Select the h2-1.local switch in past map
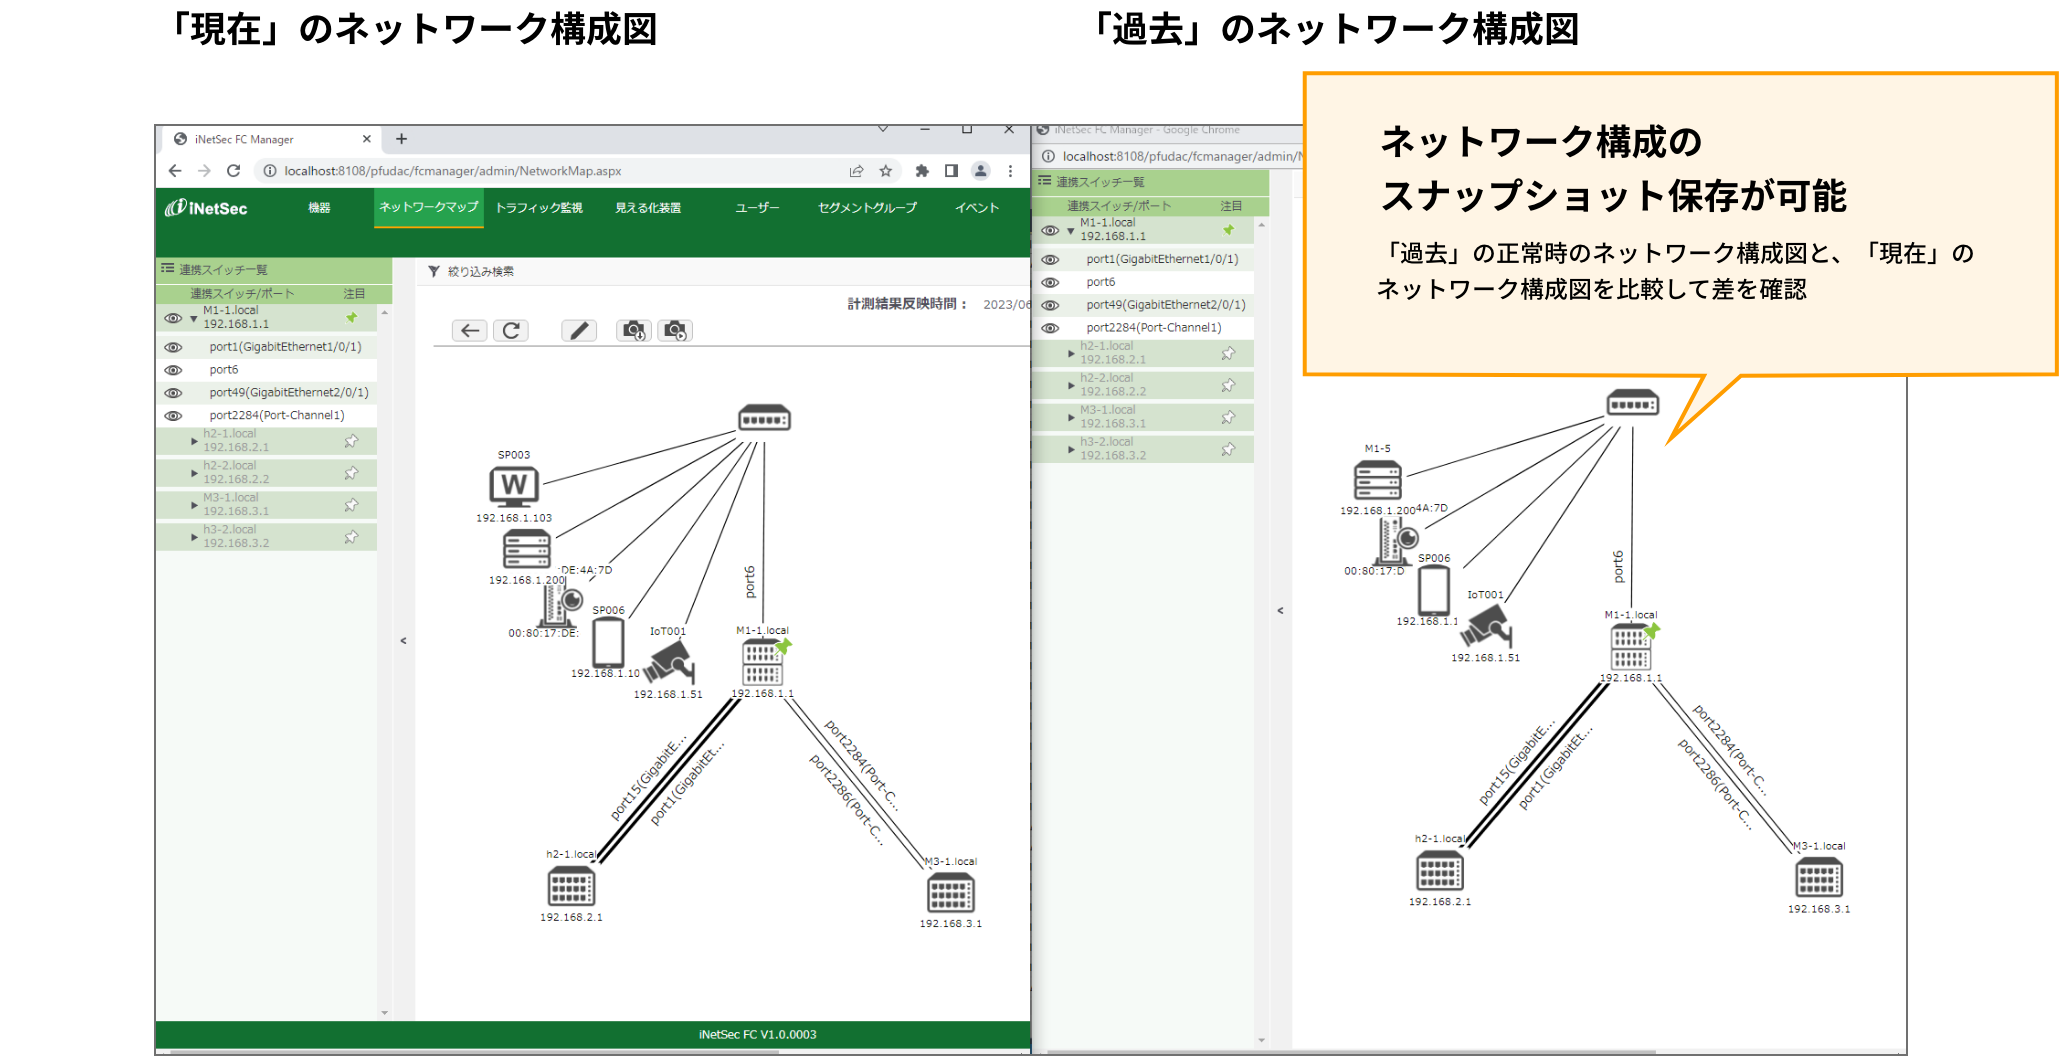The image size is (2060, 1060). (1440, 870)
